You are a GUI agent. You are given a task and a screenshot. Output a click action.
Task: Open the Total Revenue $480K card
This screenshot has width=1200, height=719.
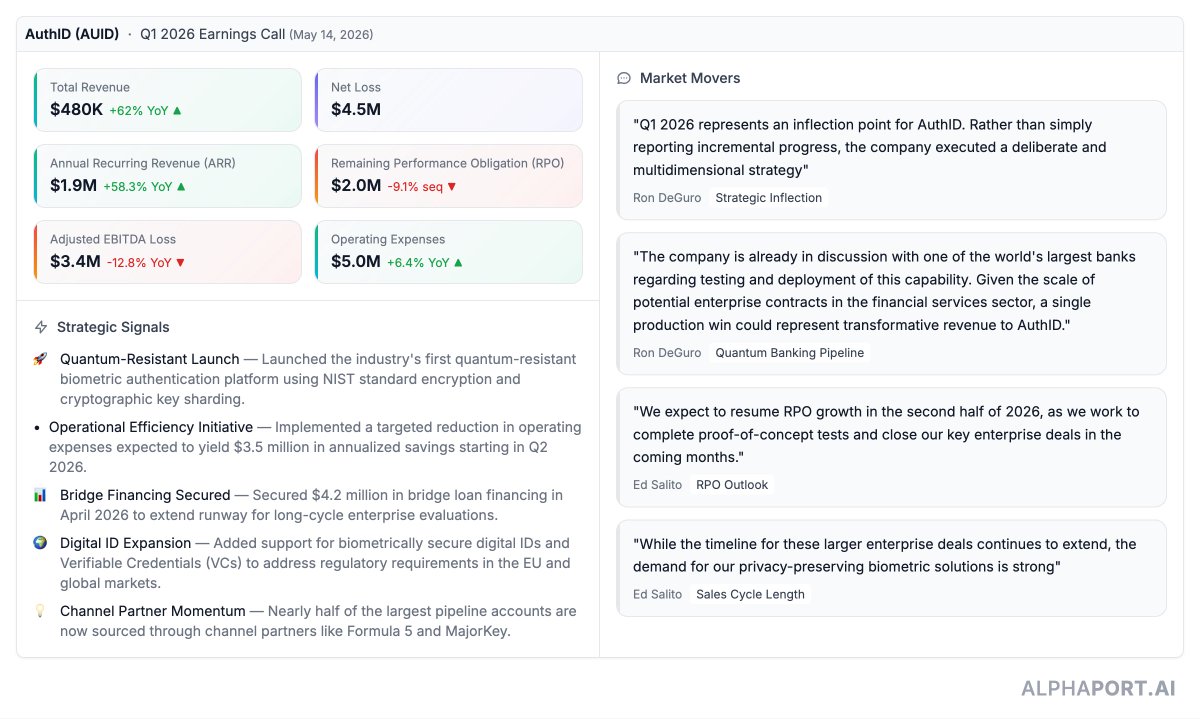tap(167, 100)
